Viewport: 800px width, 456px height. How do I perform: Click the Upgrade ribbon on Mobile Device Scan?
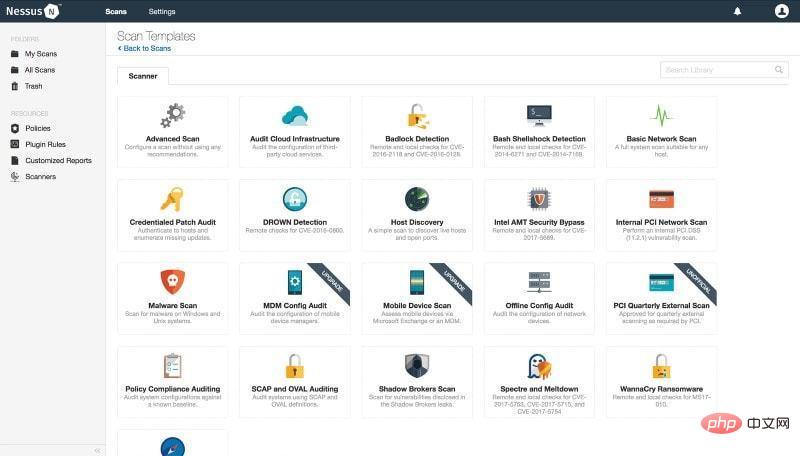pyautogui.click(x=454, y=281)
